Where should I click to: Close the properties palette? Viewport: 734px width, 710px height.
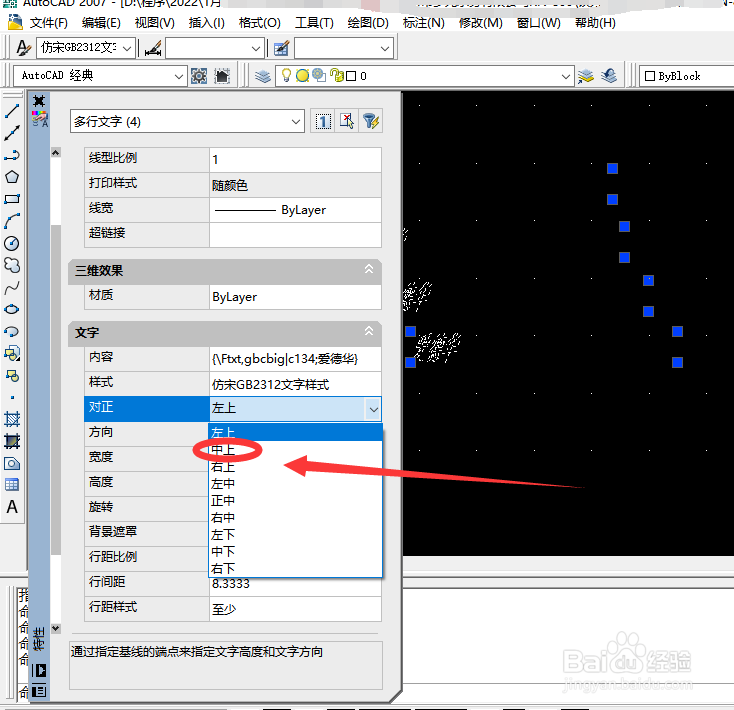pyautogui.click(x=39, y=101)
